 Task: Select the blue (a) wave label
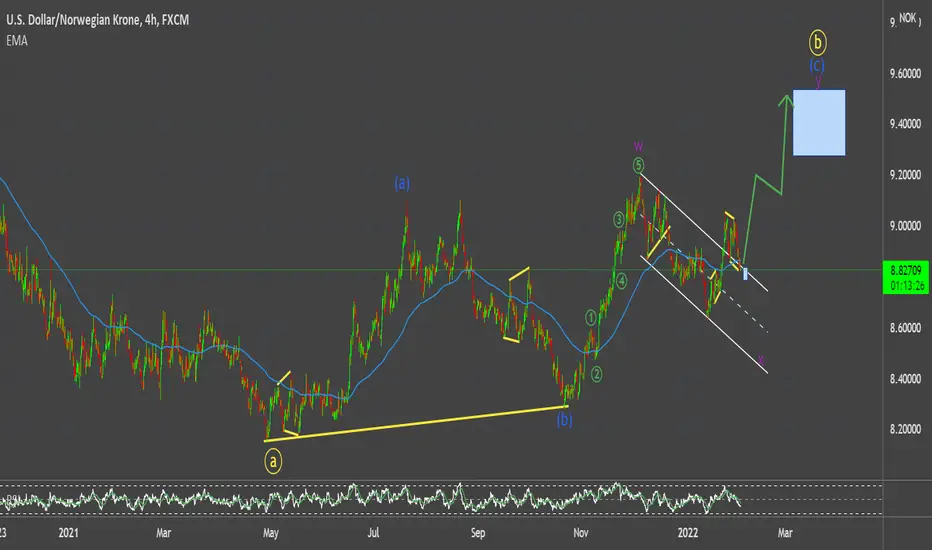click(x=402, y=183)
